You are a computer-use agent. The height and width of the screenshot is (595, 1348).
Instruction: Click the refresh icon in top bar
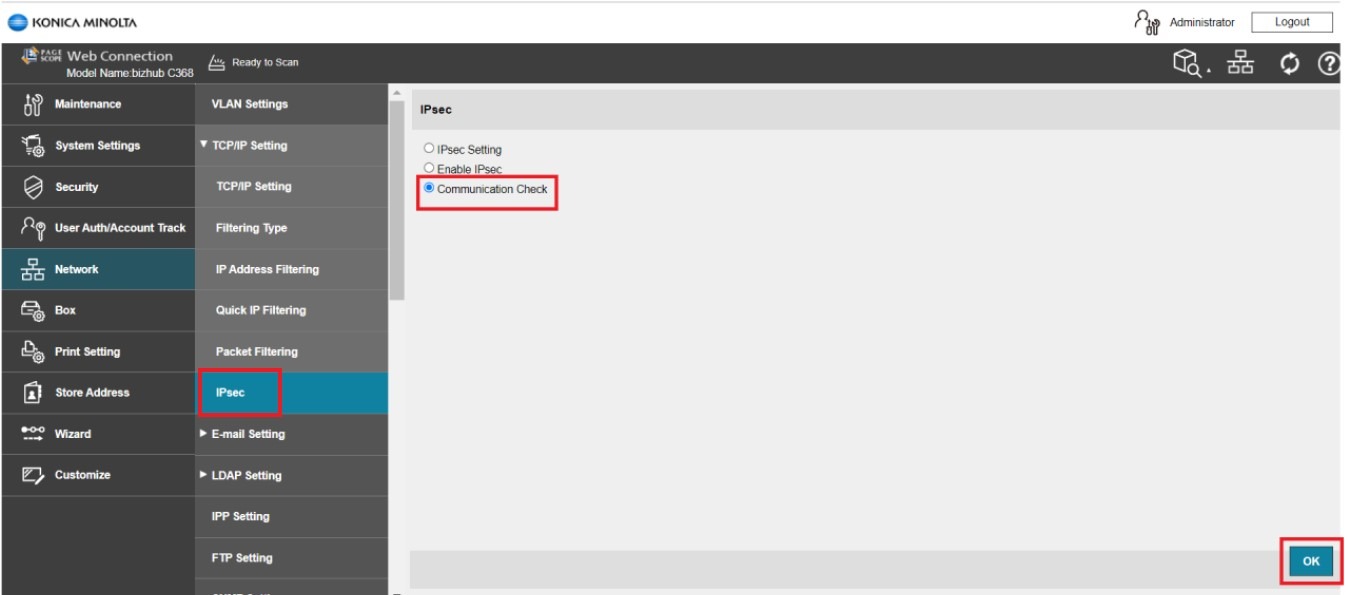click(x=1290, y=64)
